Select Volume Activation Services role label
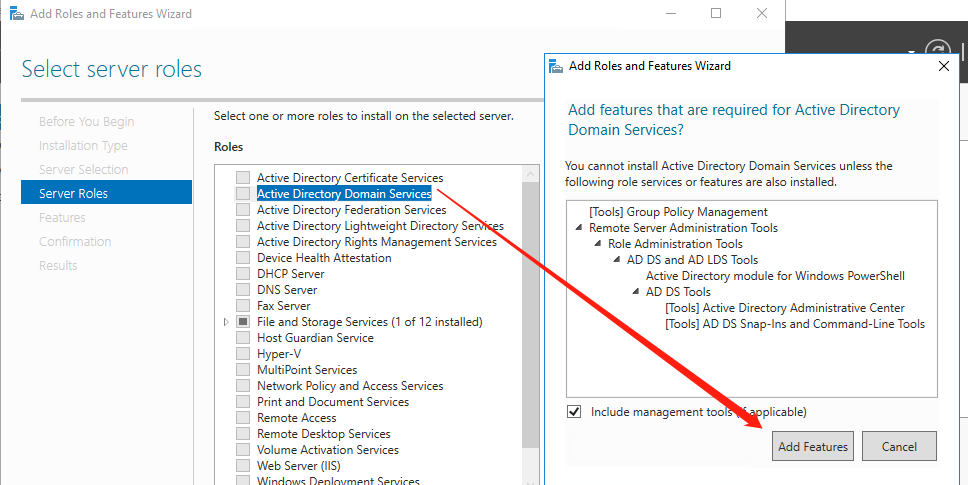This screenshot has height=485, width=968. coord(328,450)
